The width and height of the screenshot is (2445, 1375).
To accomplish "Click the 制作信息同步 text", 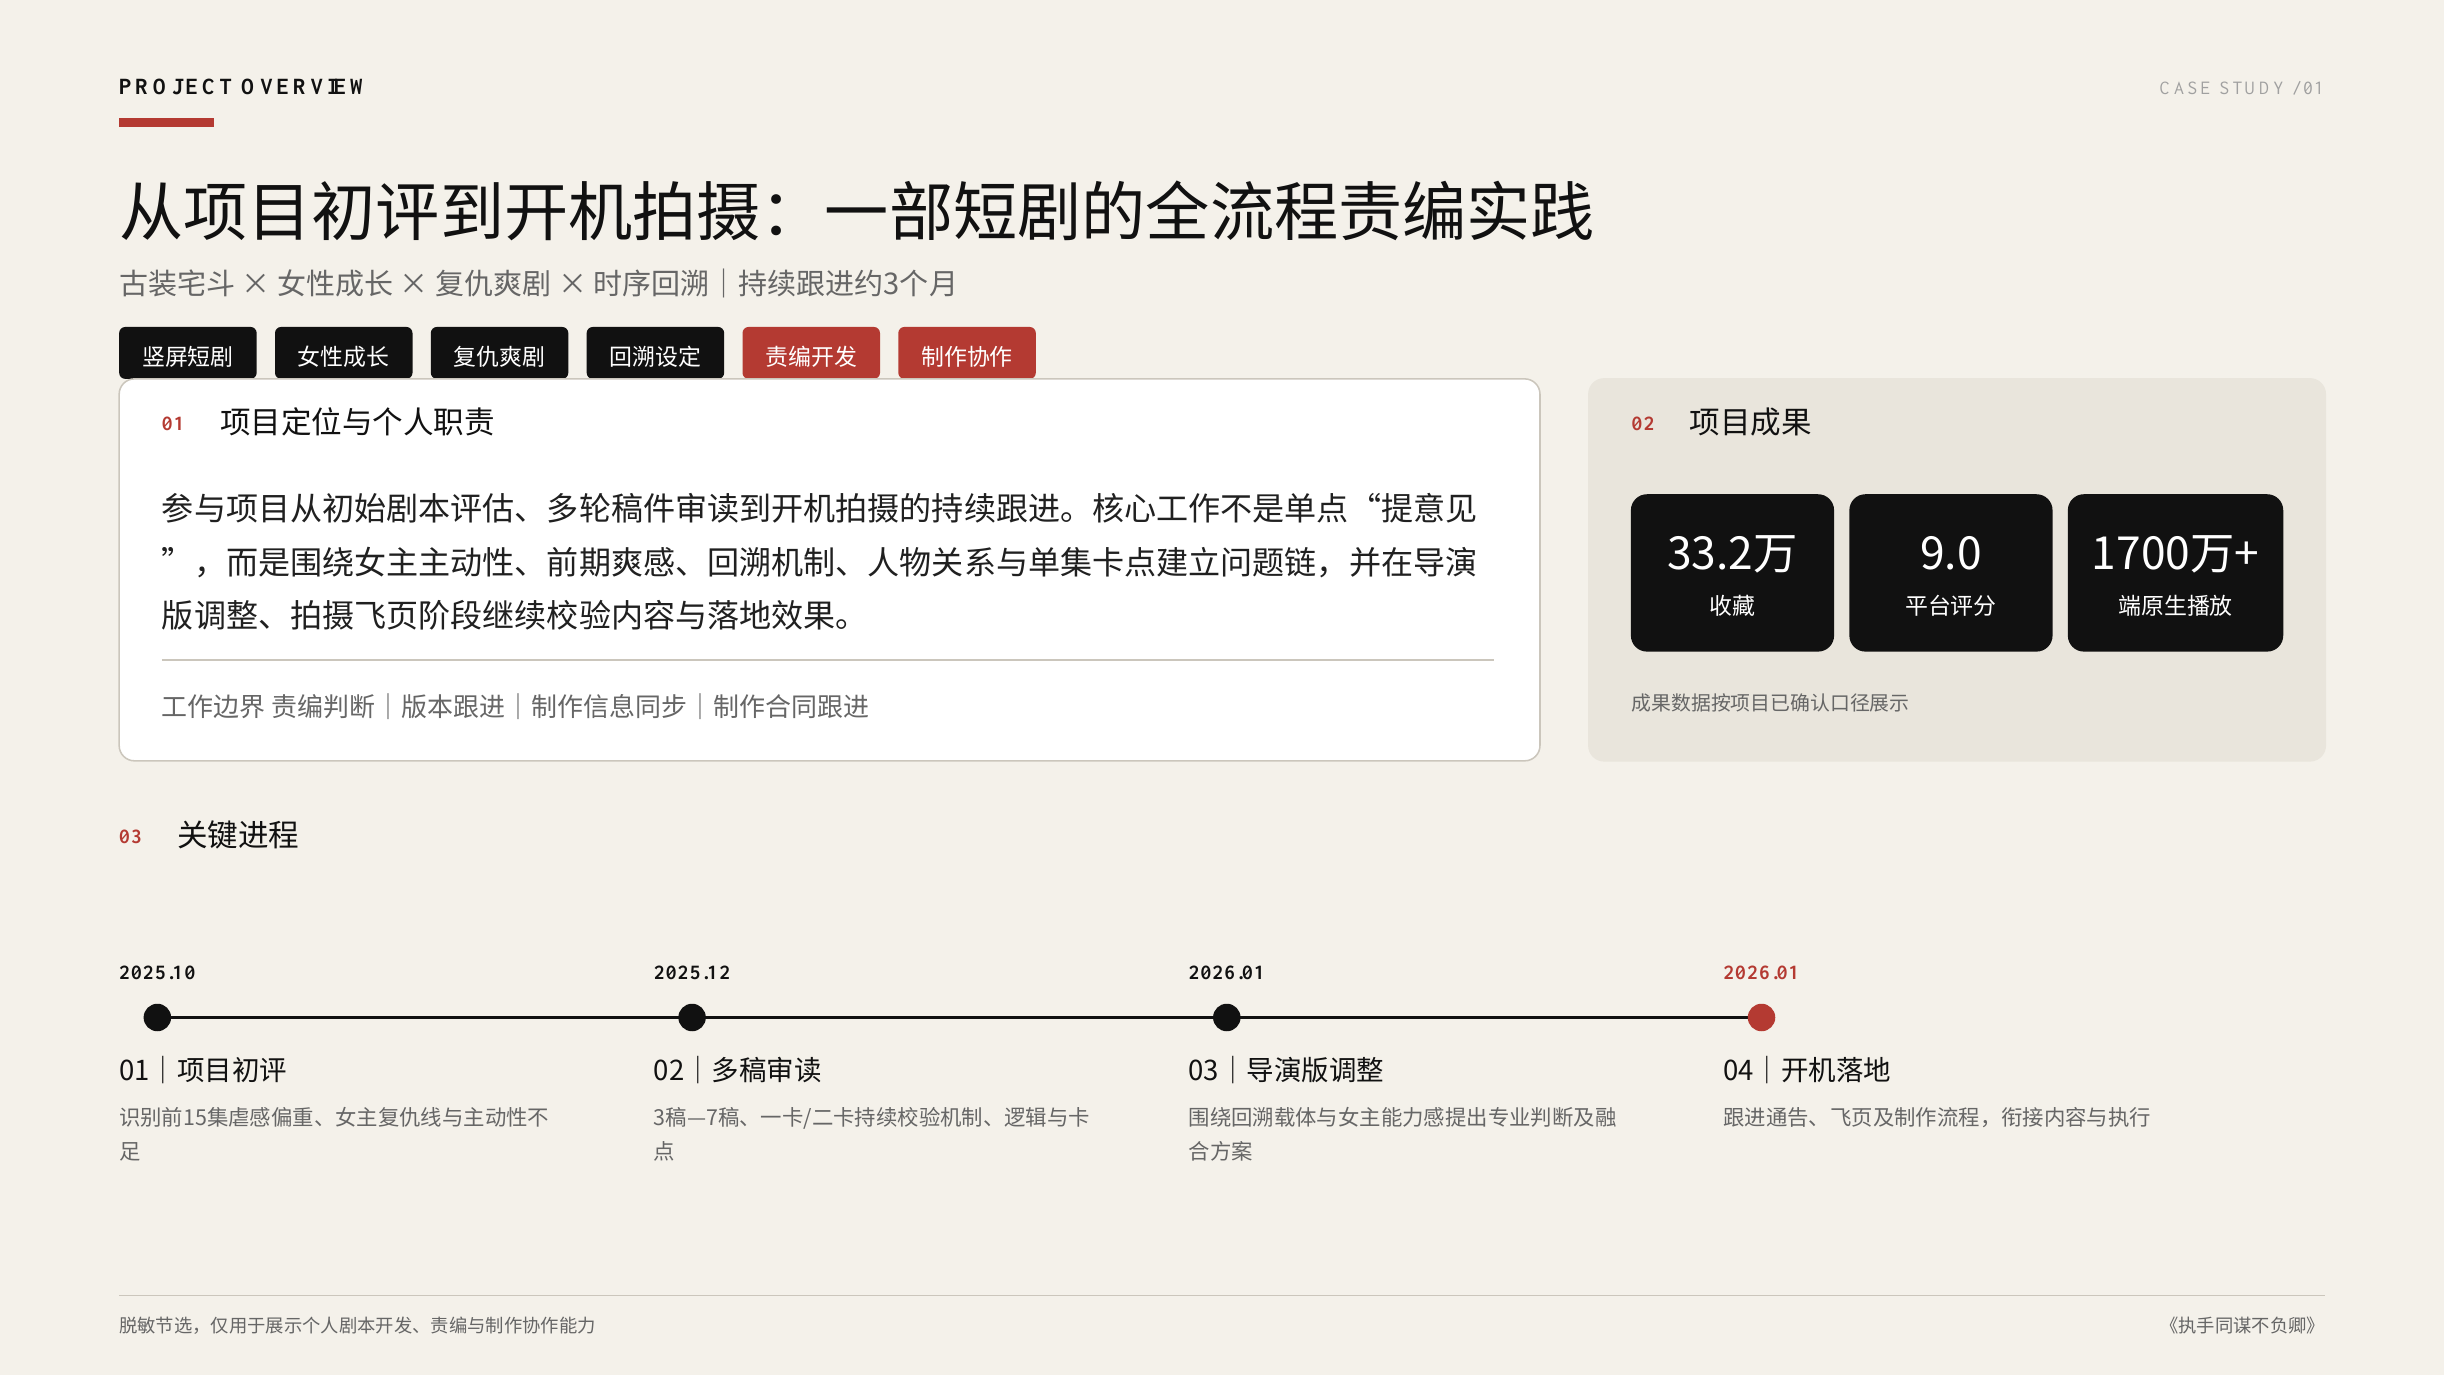I will 608,707.
